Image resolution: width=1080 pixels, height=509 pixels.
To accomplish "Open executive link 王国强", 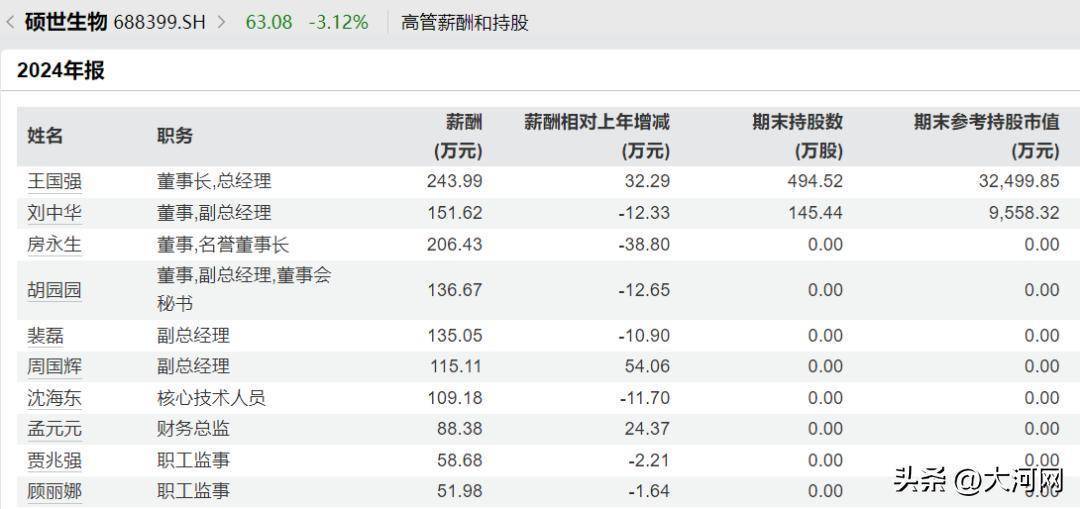I will pyautogui.click(x=54, y=181).
